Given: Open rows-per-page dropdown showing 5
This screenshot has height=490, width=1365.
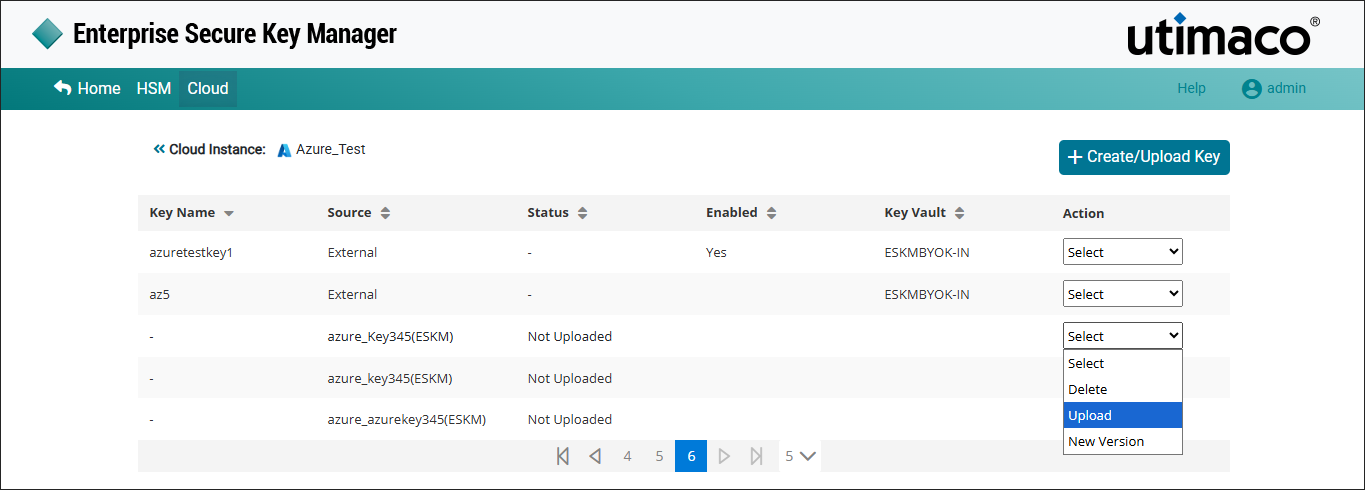Looking at the screenshot, I should pos(800,456).
